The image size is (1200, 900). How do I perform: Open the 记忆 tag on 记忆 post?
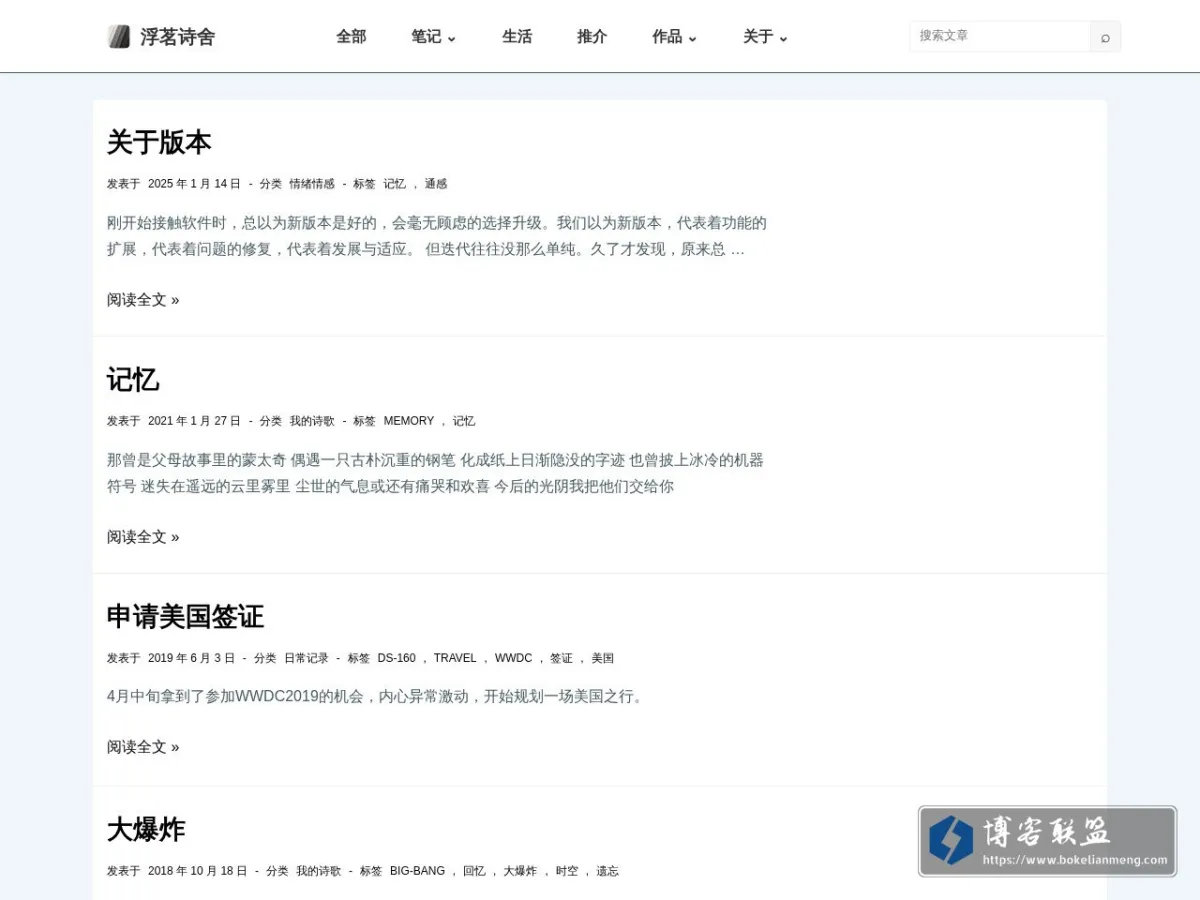(464, 421)
